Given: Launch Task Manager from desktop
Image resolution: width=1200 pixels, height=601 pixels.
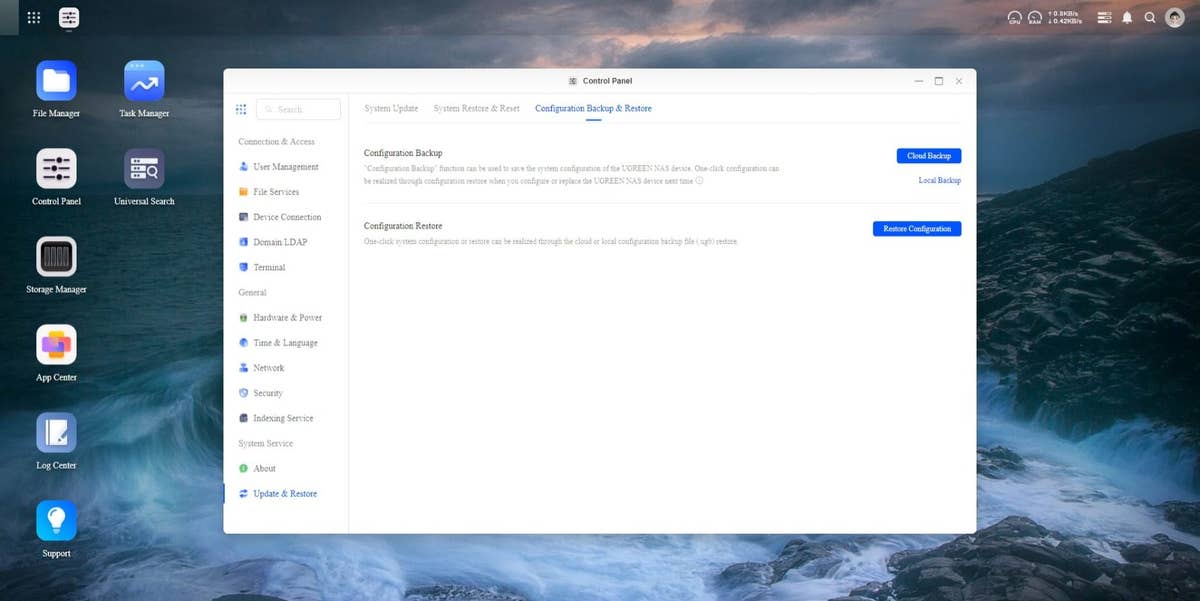Looking at the screenshot, I should click(144, 81).
